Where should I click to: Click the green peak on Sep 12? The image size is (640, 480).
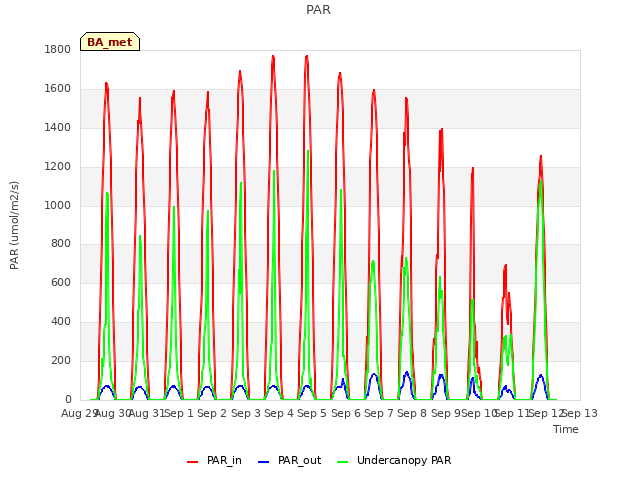coord(540,181)
